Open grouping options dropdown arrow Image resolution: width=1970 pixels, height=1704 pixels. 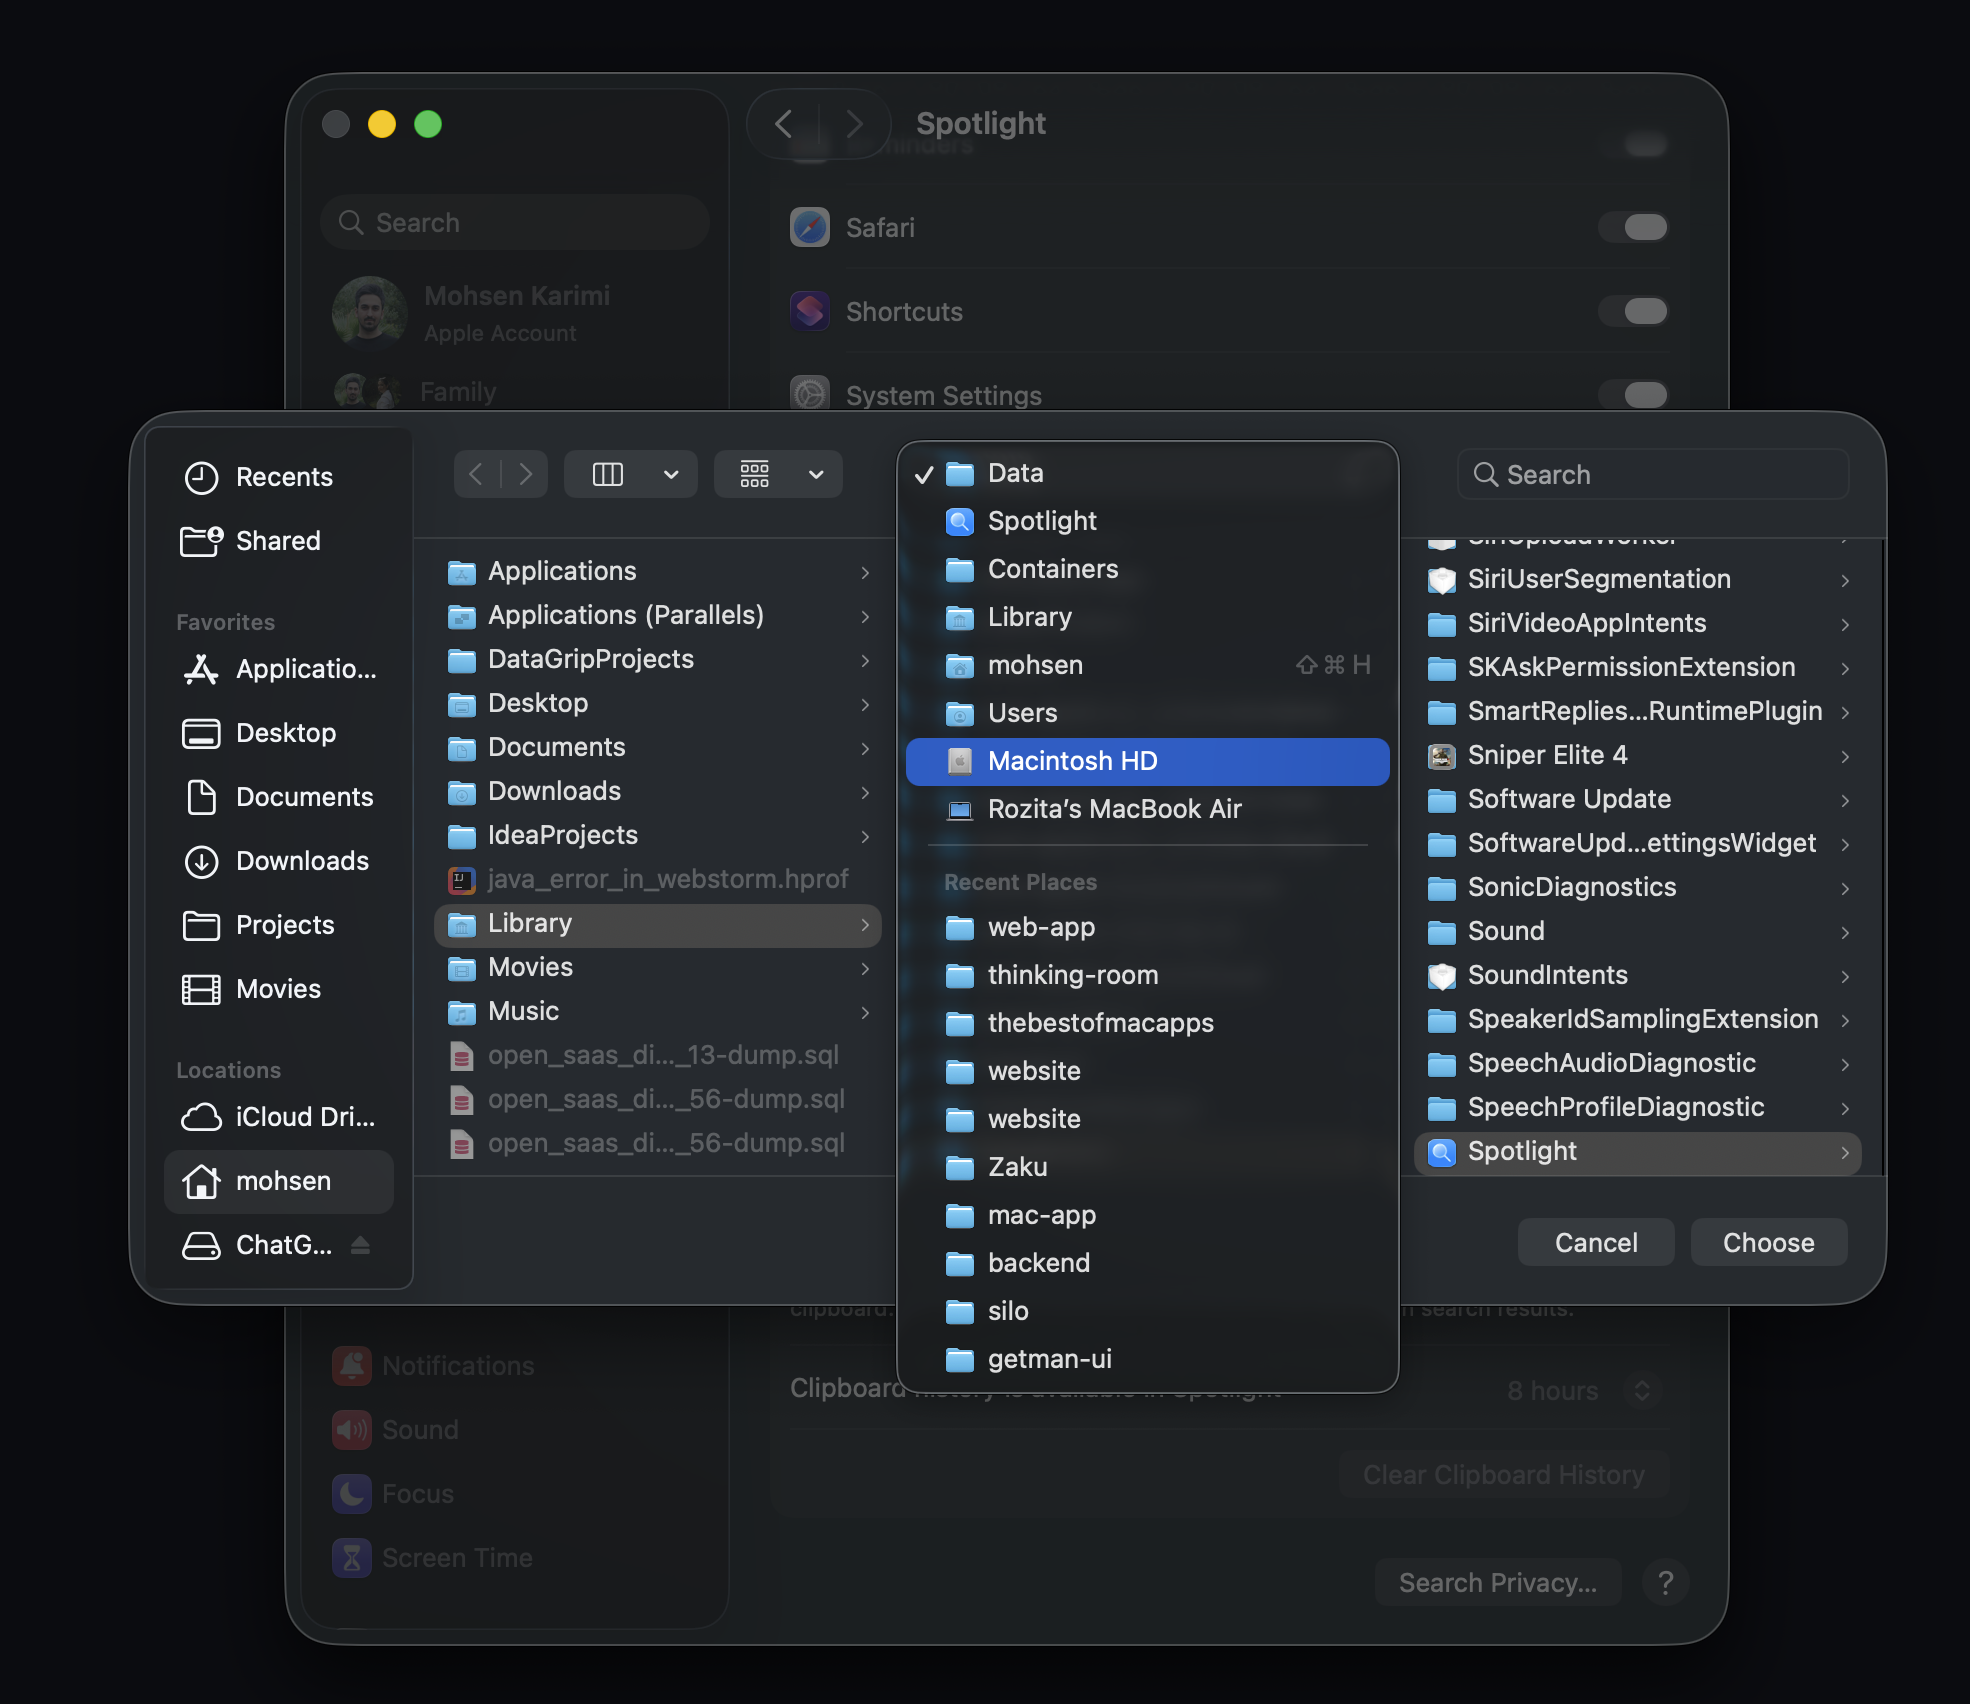click(816, 474)
